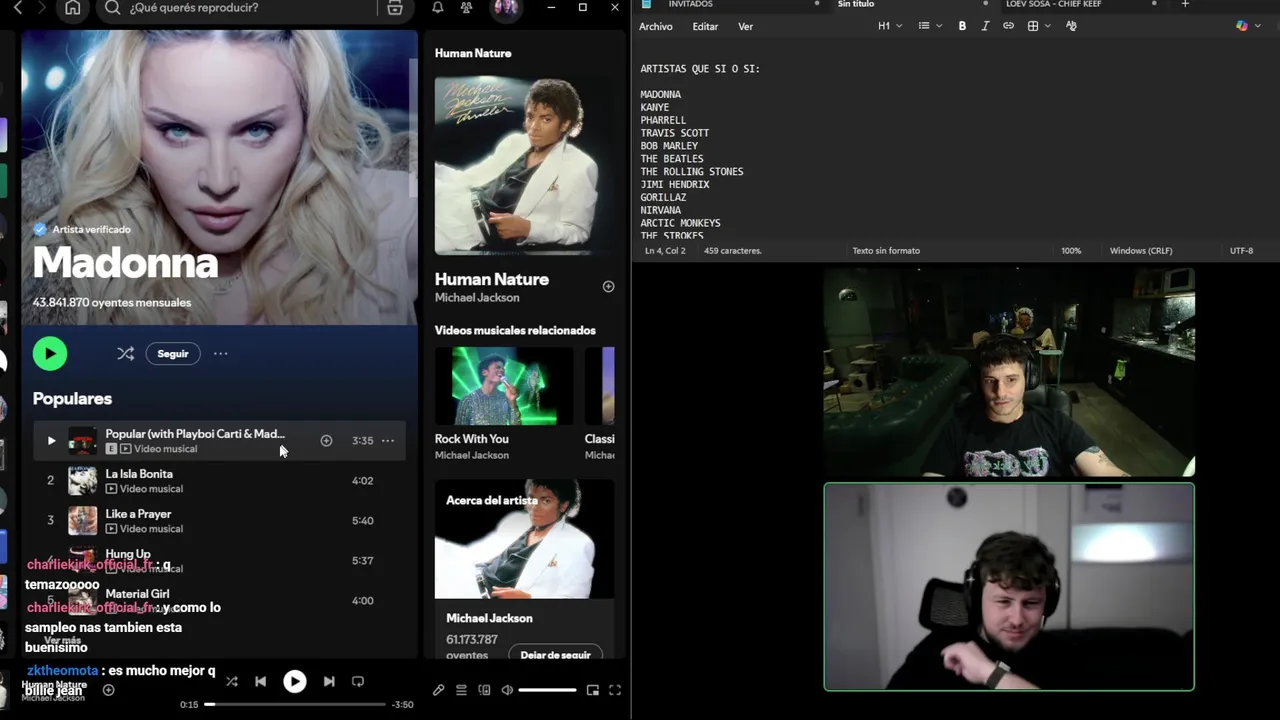
Task: Skip to previous track in player bar
Action: [261, 681]
